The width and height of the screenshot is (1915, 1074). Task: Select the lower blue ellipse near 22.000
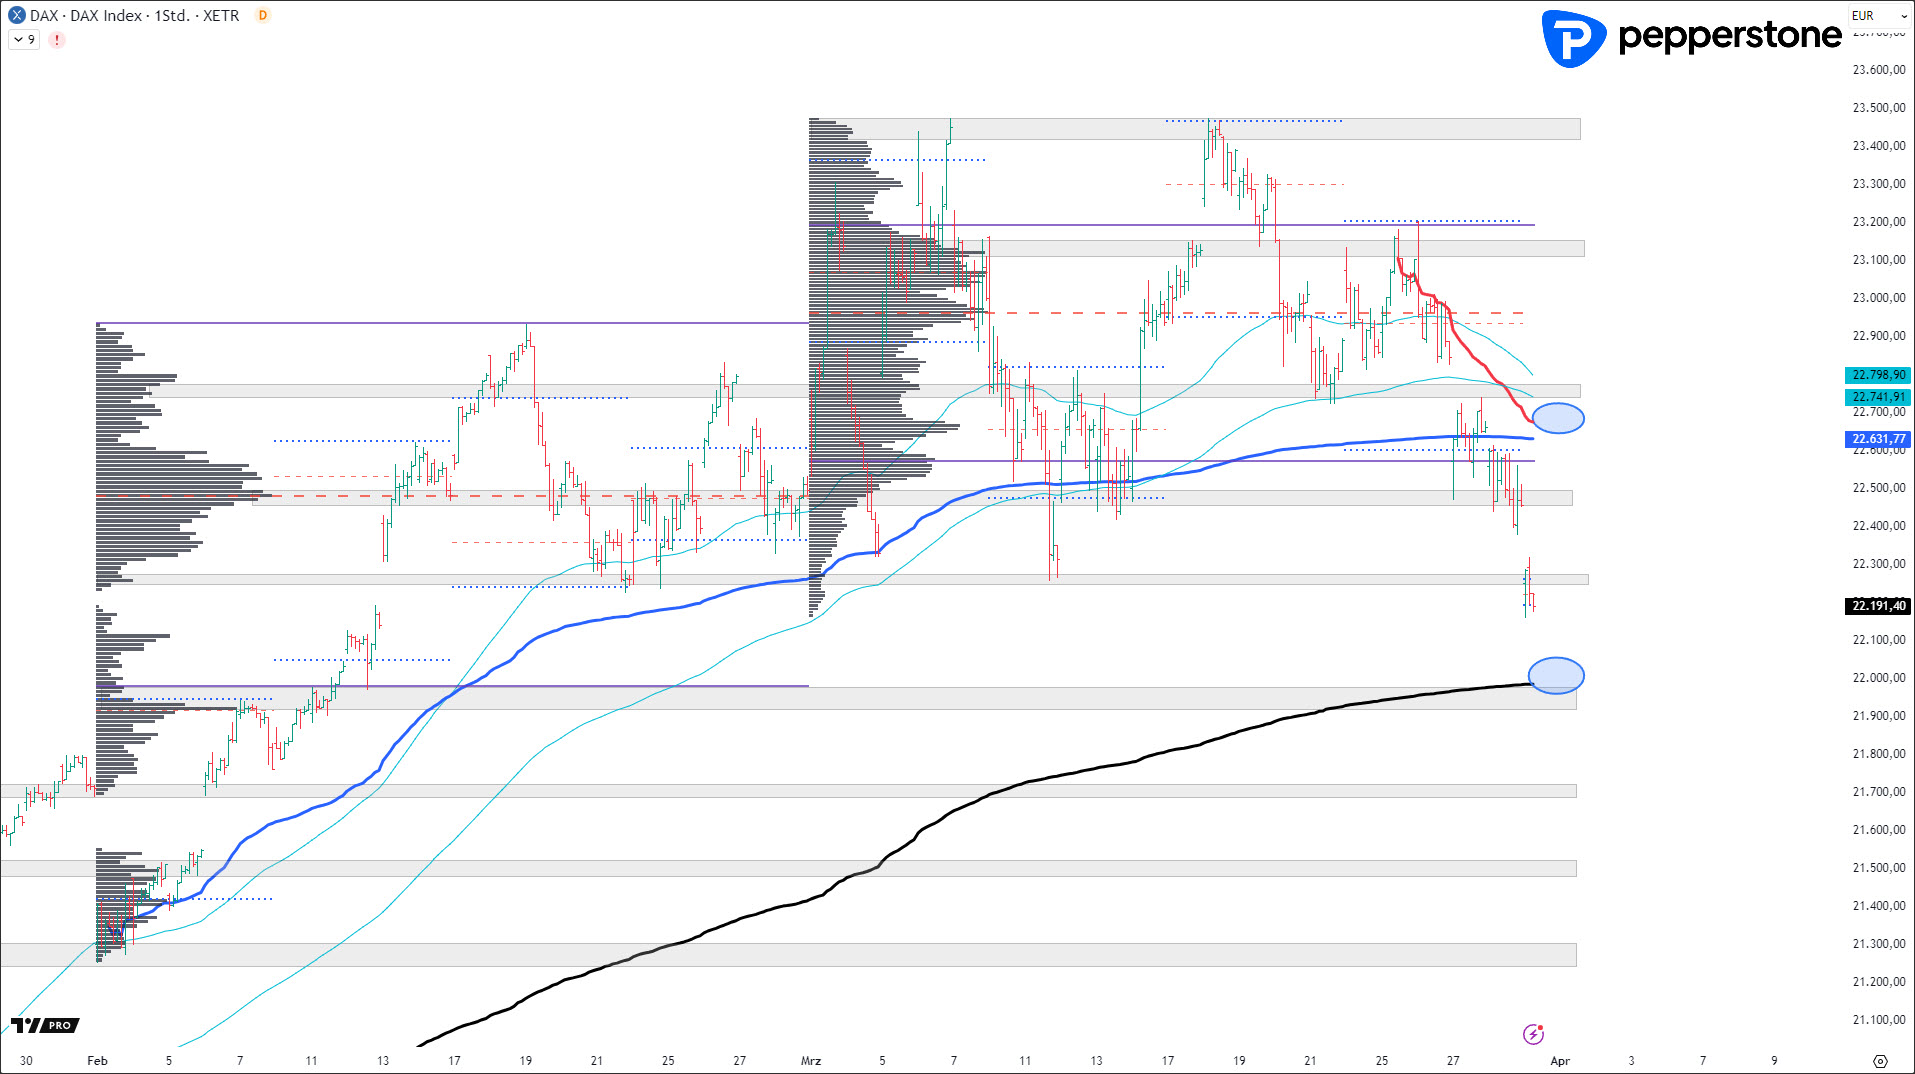[1556, 676]
